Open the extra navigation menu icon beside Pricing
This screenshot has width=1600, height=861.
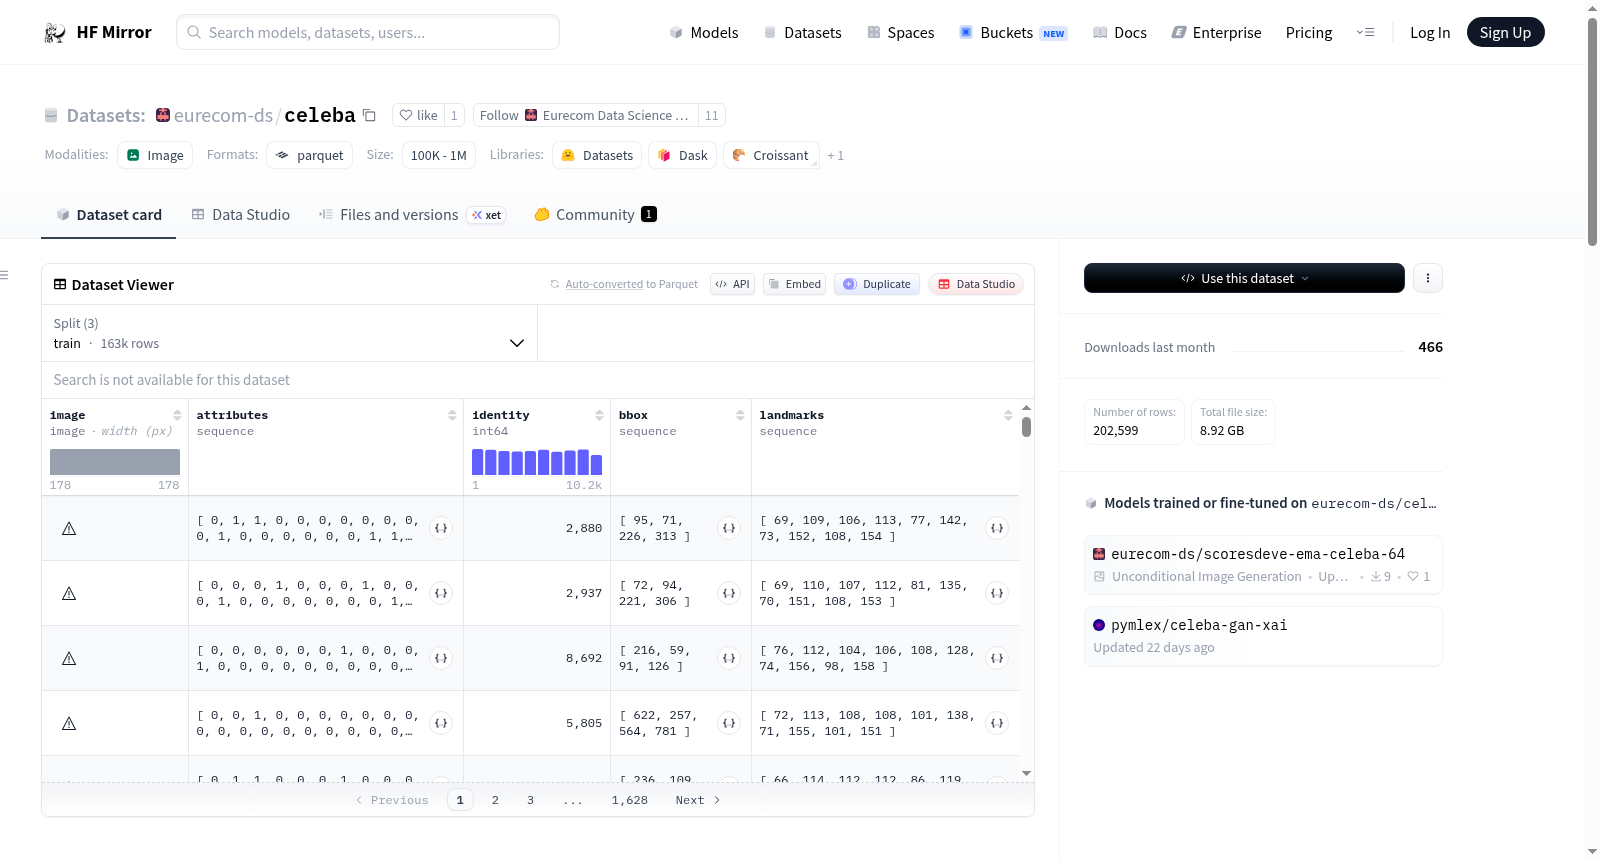(x=1365, y=32)
